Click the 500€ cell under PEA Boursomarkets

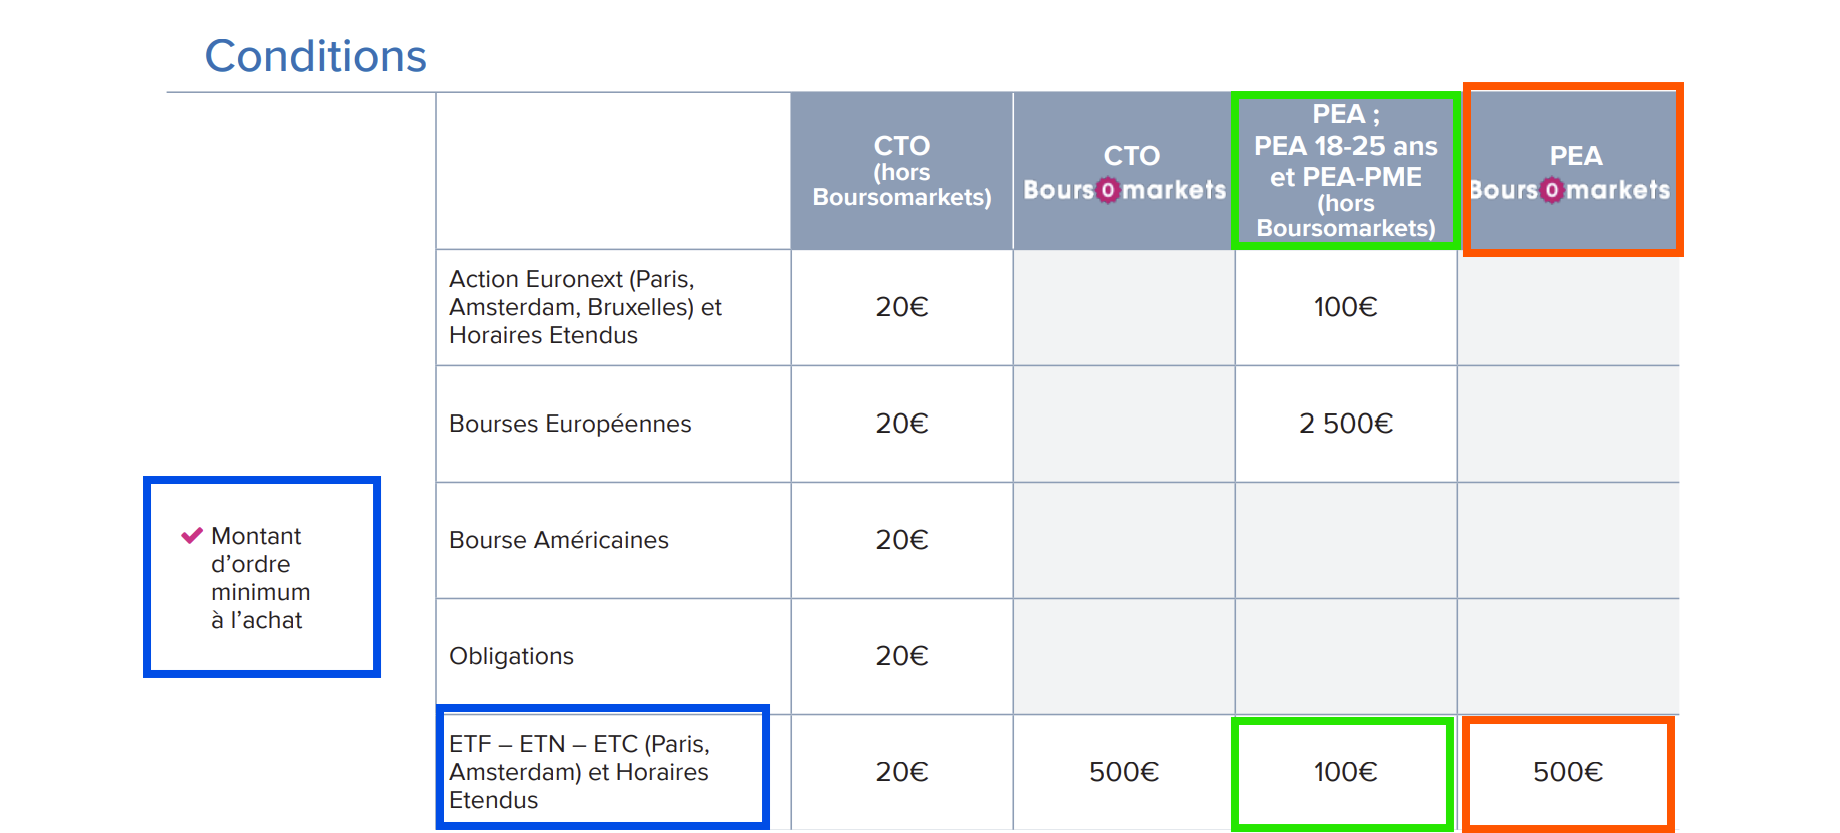(x=1568, y=772)
